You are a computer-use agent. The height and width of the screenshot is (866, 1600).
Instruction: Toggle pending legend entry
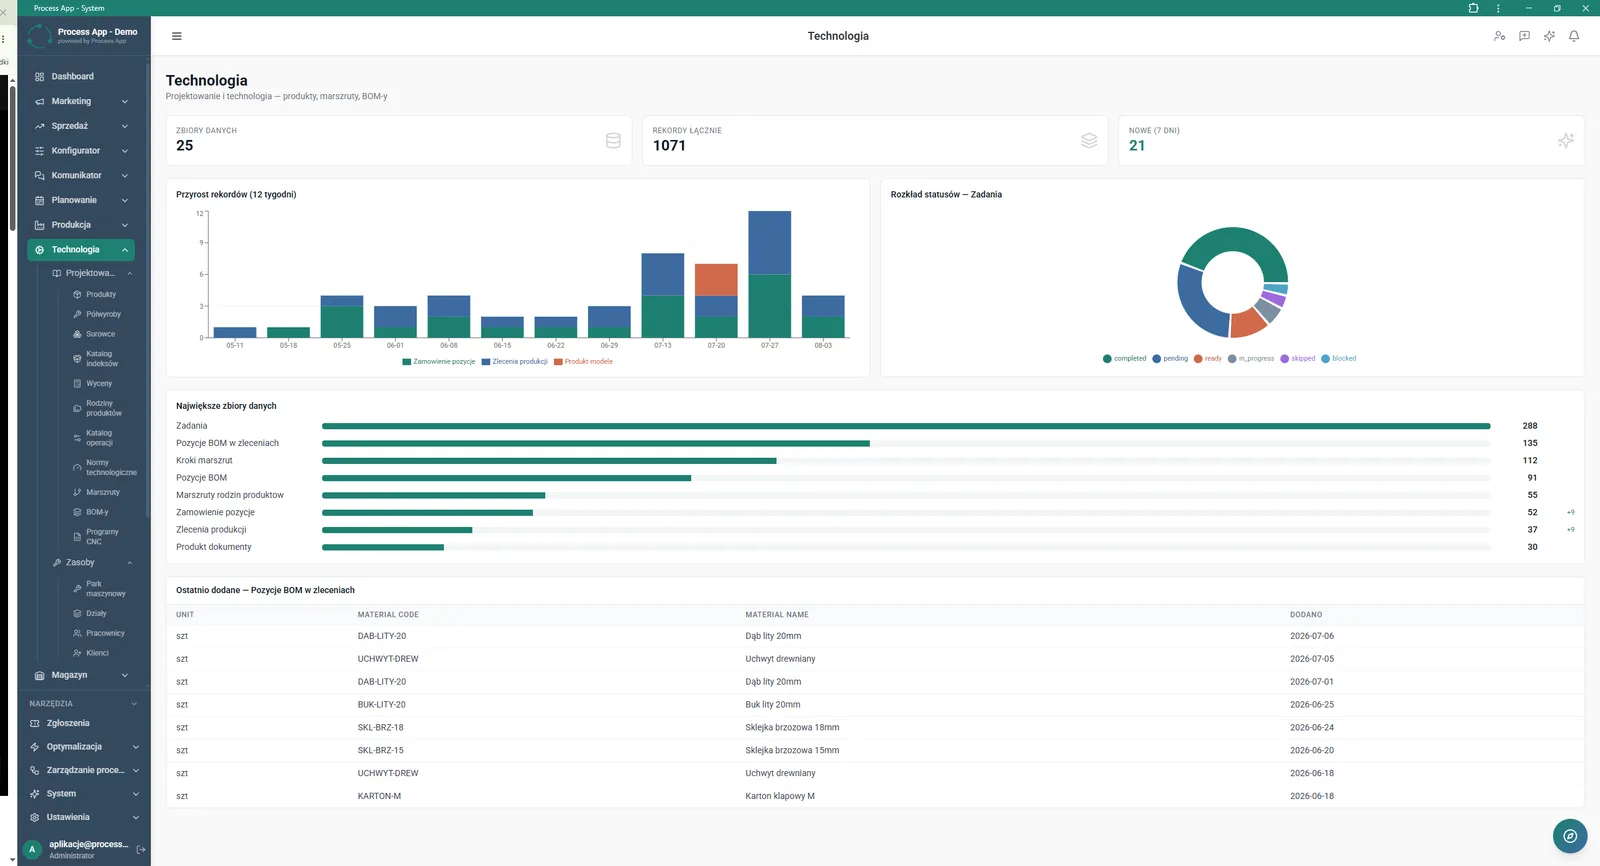pos(1170,358)
